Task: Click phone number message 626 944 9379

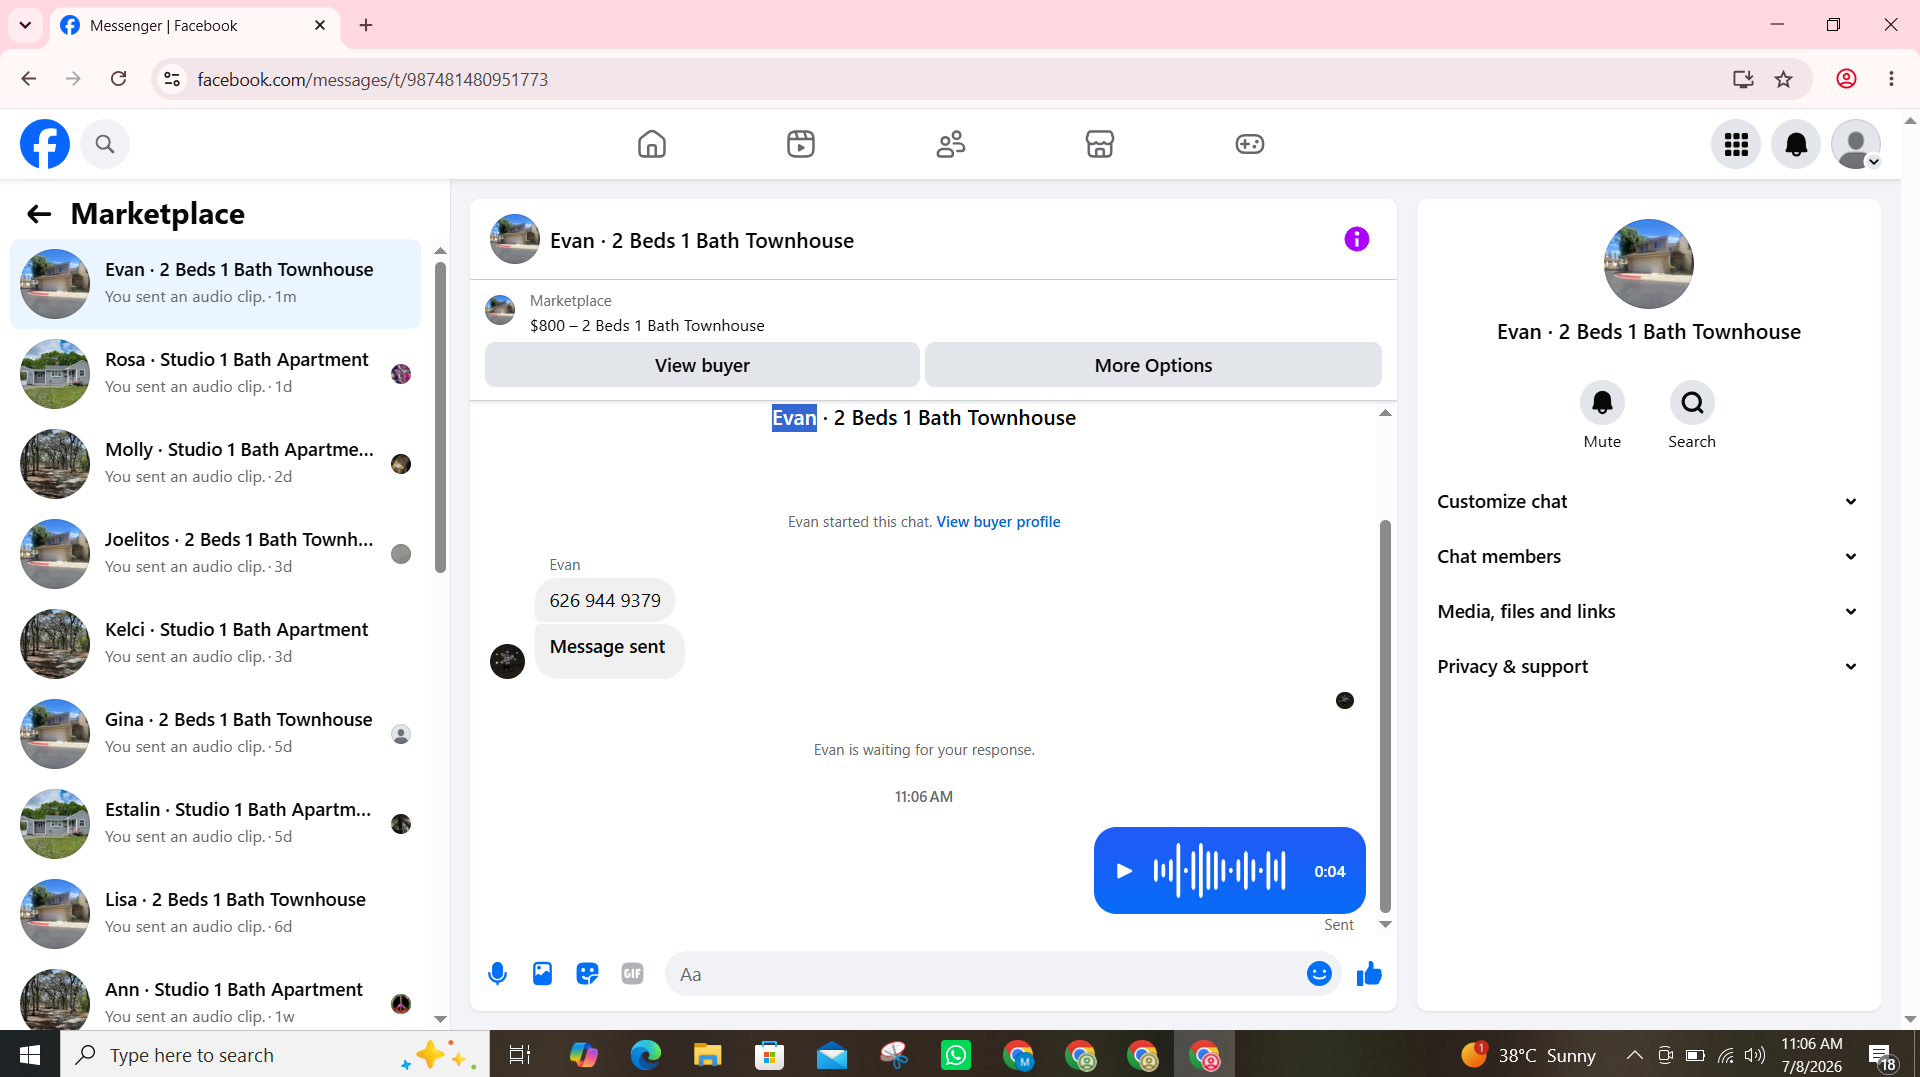Action: 605,601
